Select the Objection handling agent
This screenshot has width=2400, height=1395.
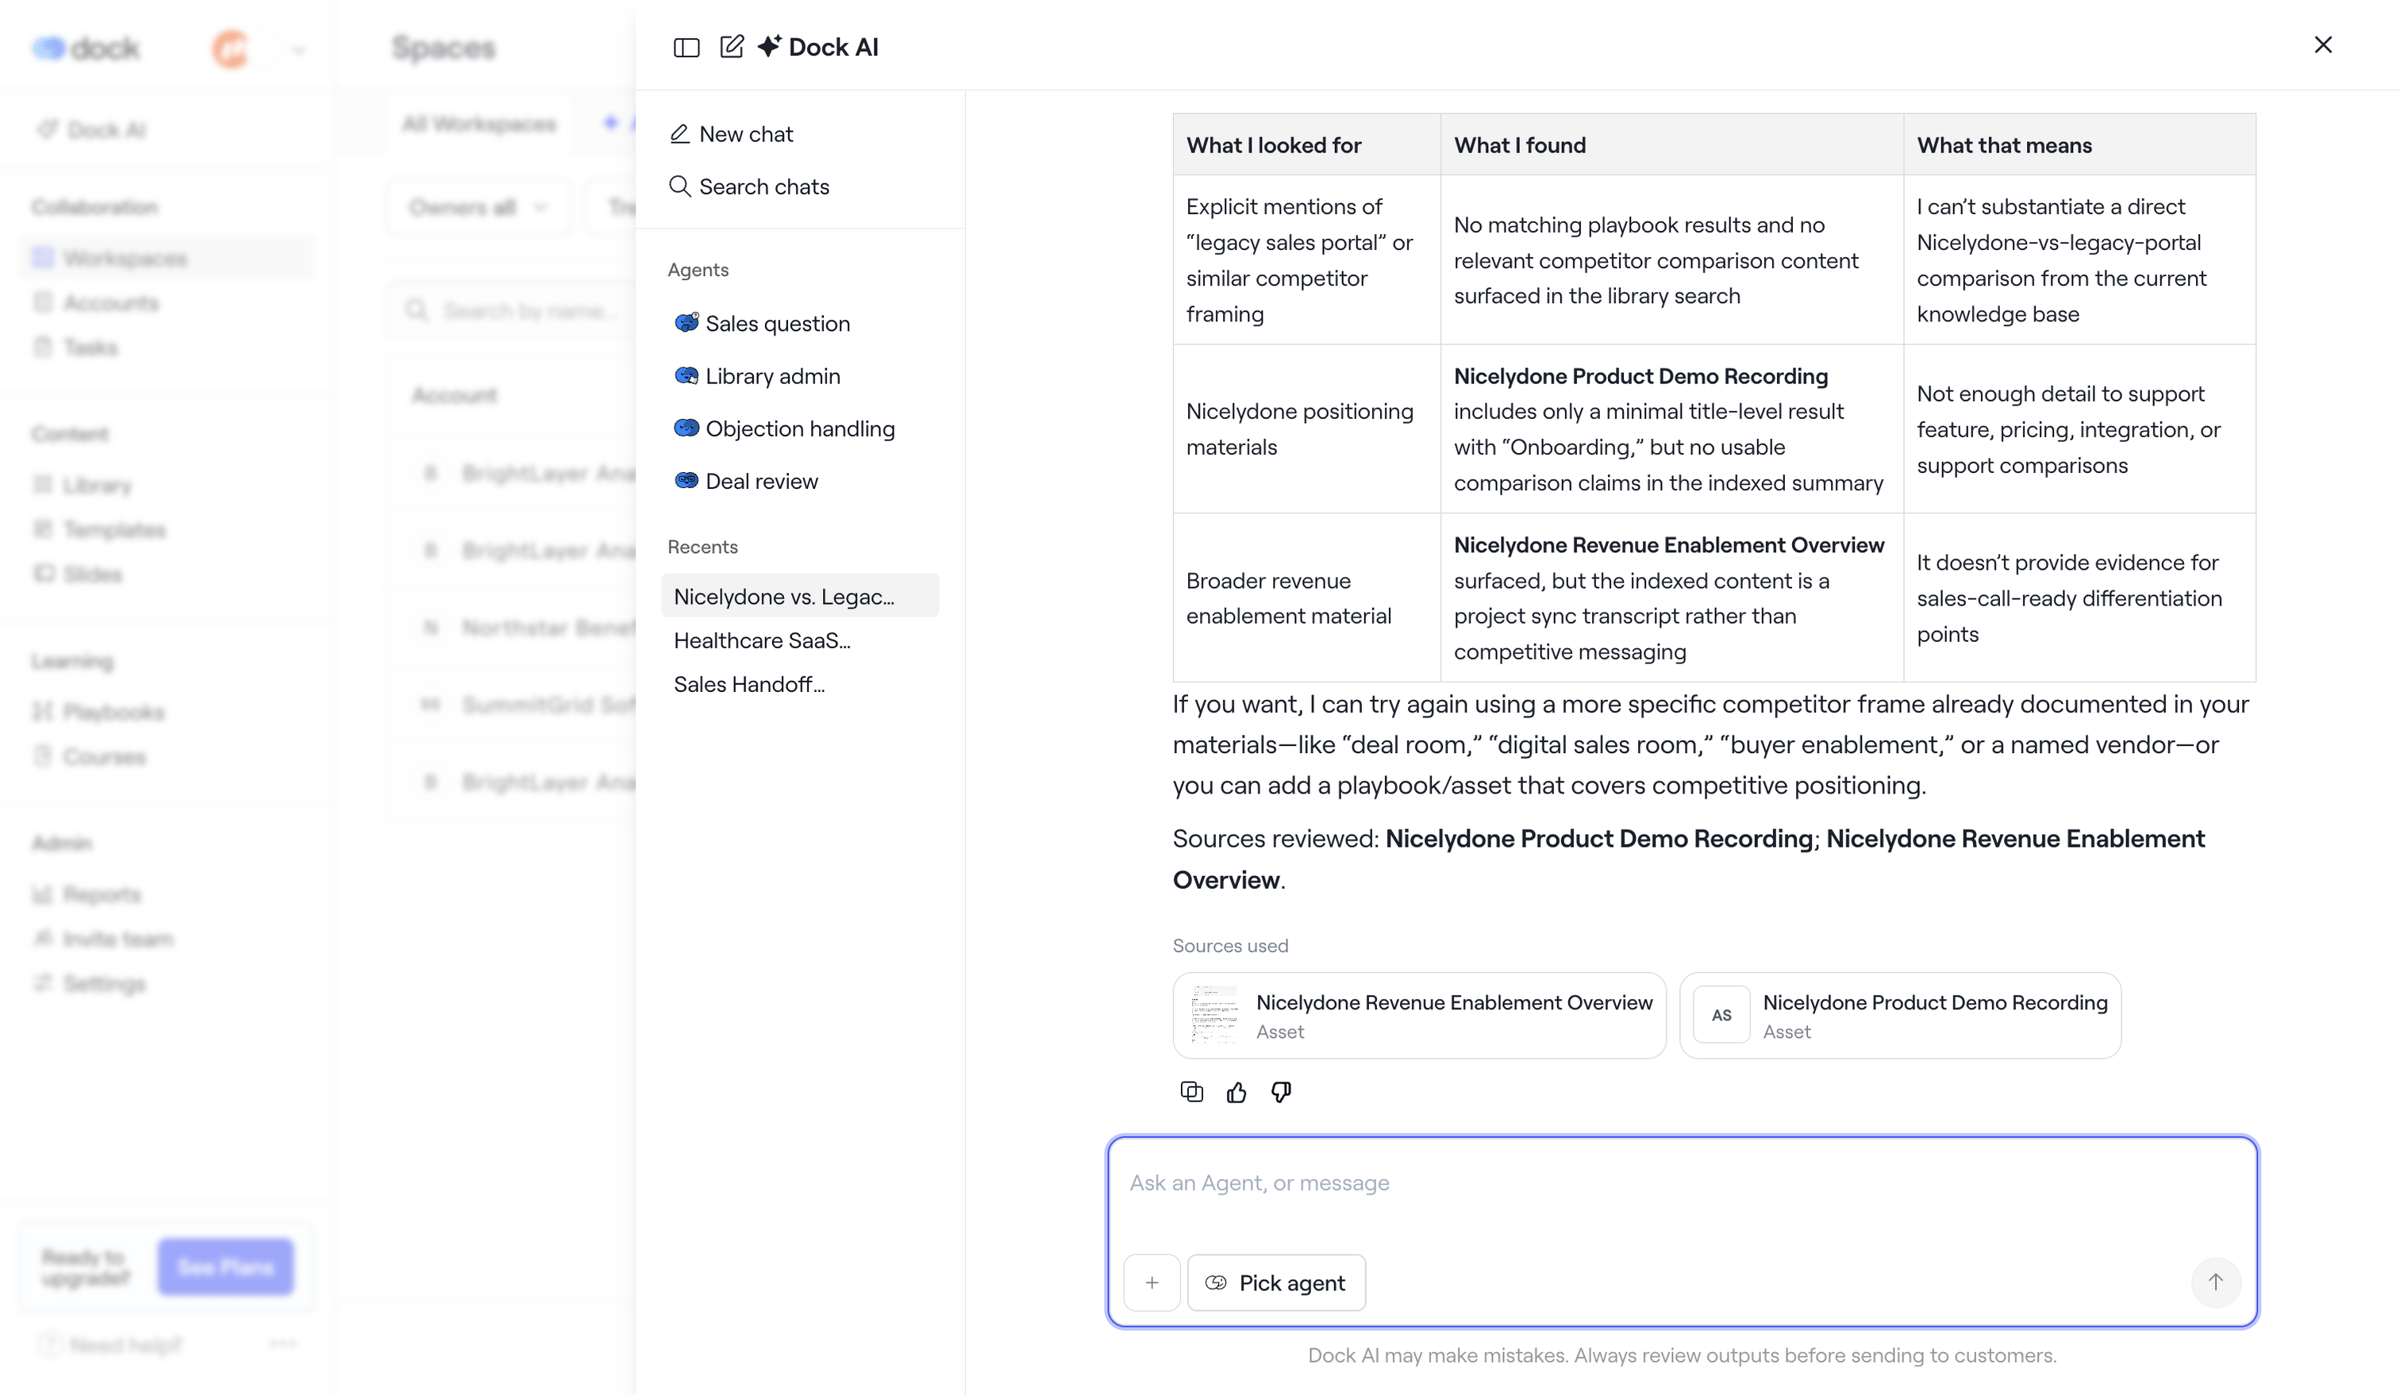click(x=785, y=429)
